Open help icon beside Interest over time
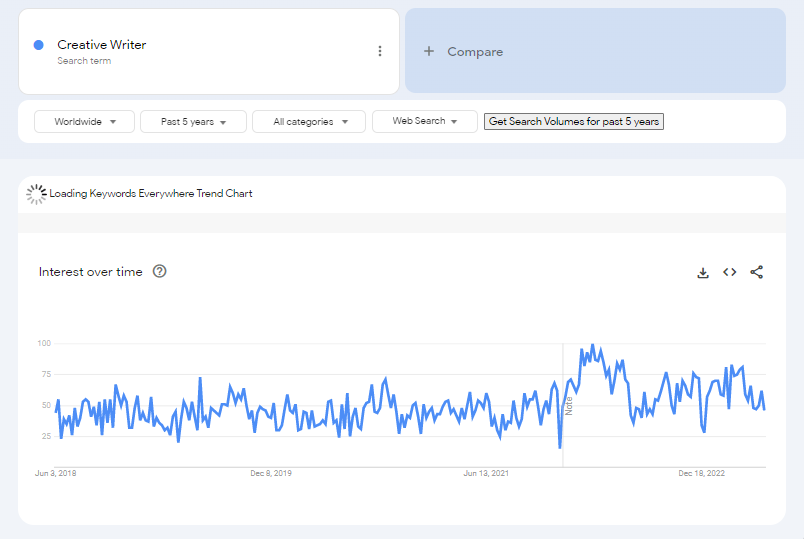The width and height of the screenshot is (804, 539). tap(160, 271)
